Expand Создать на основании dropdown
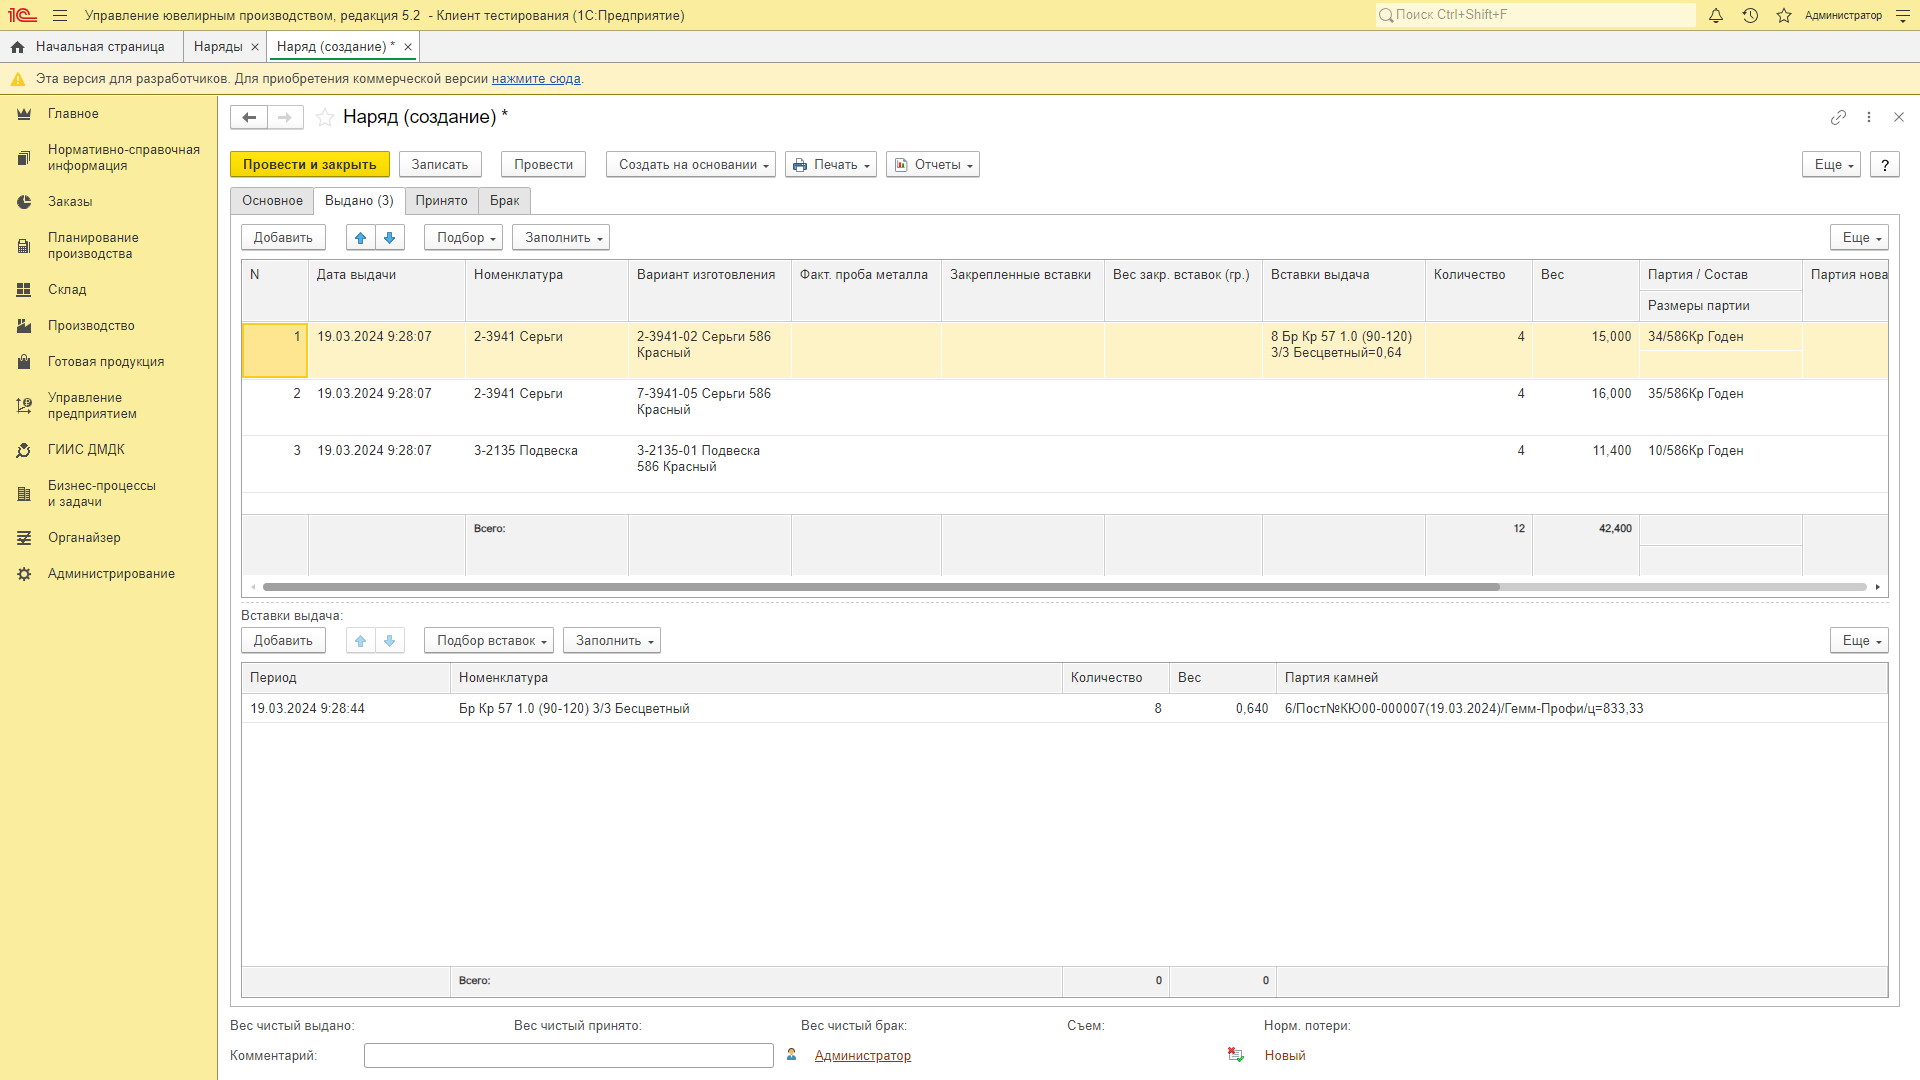Viewport: 1920px width, 1080px height. pyautogui.click(x=691, y=165)
